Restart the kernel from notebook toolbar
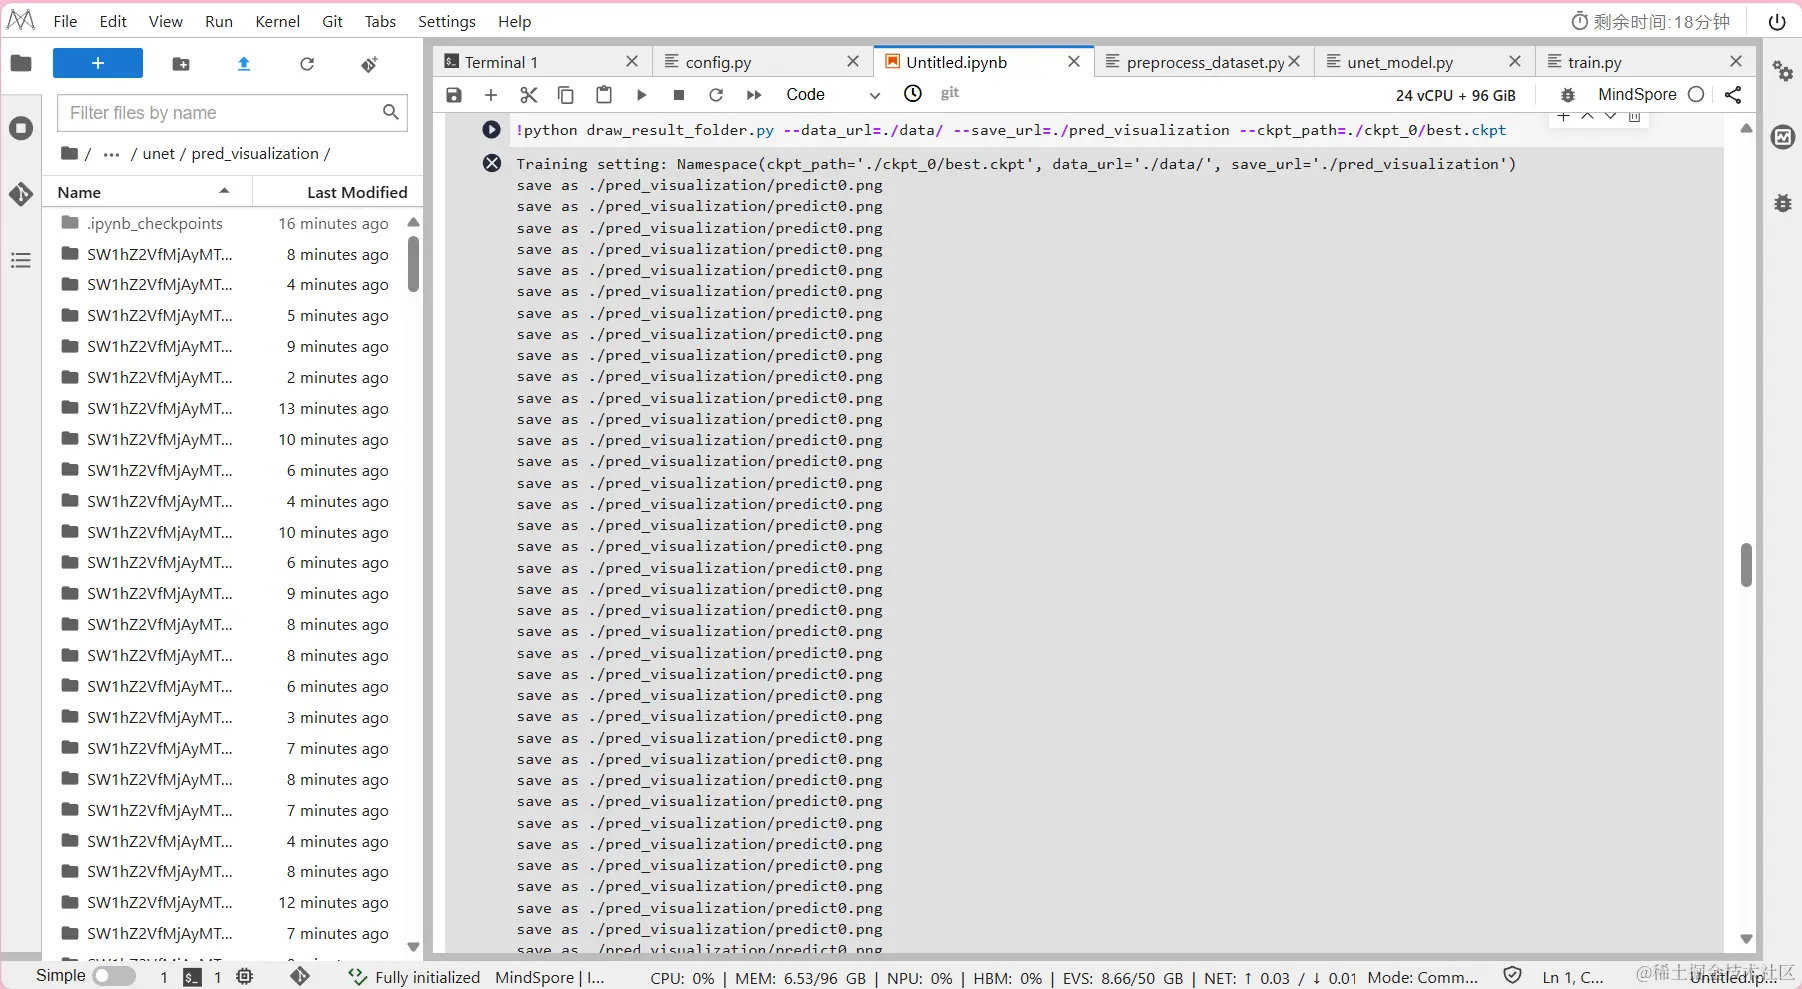 point(716,95)
